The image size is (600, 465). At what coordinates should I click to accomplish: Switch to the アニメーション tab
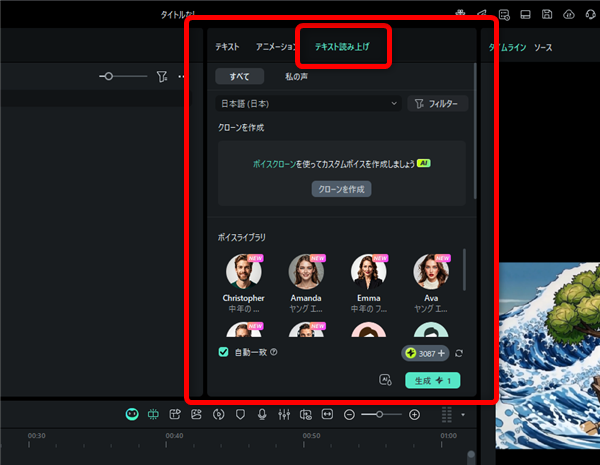pyautogui.click(x=276, y=47)
